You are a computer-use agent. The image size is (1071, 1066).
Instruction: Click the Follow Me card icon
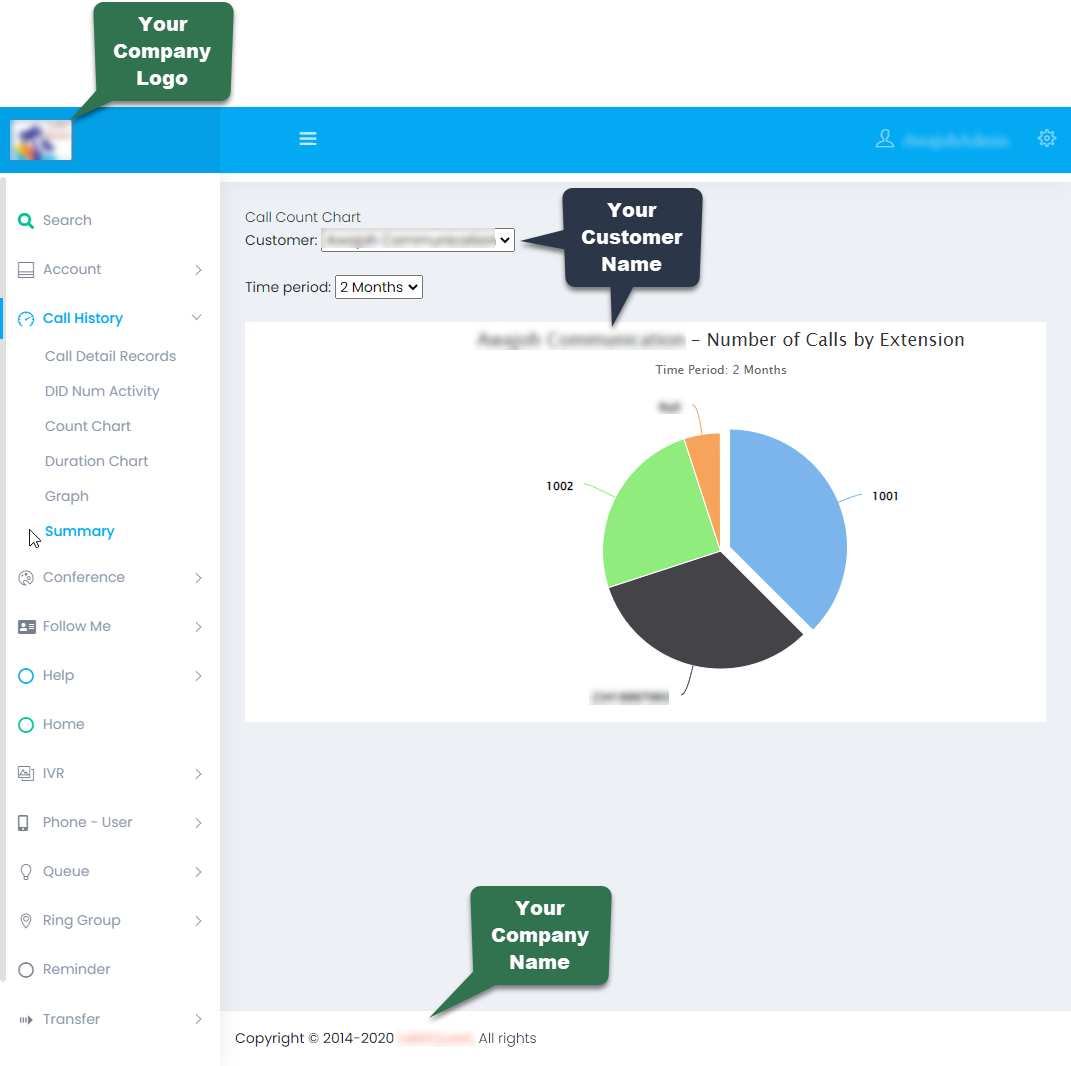[x=26, y=627]
